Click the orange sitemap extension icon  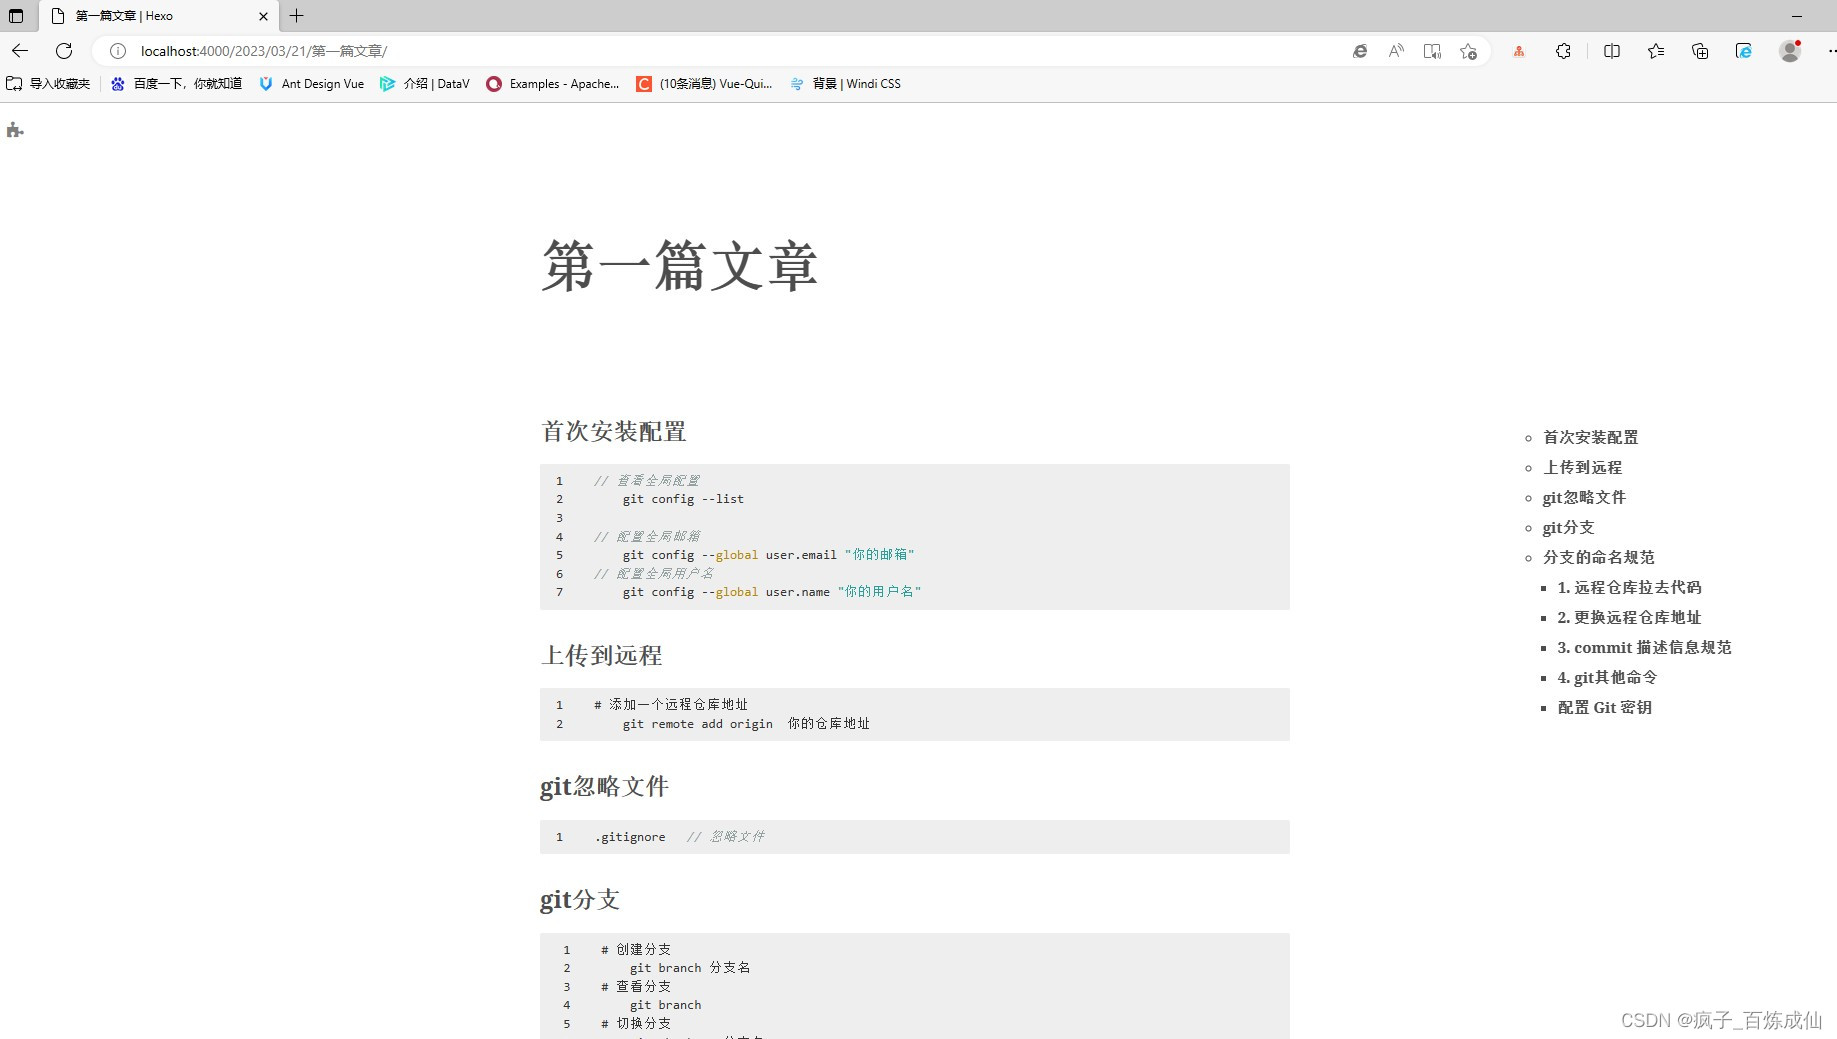pos(1518,51)
